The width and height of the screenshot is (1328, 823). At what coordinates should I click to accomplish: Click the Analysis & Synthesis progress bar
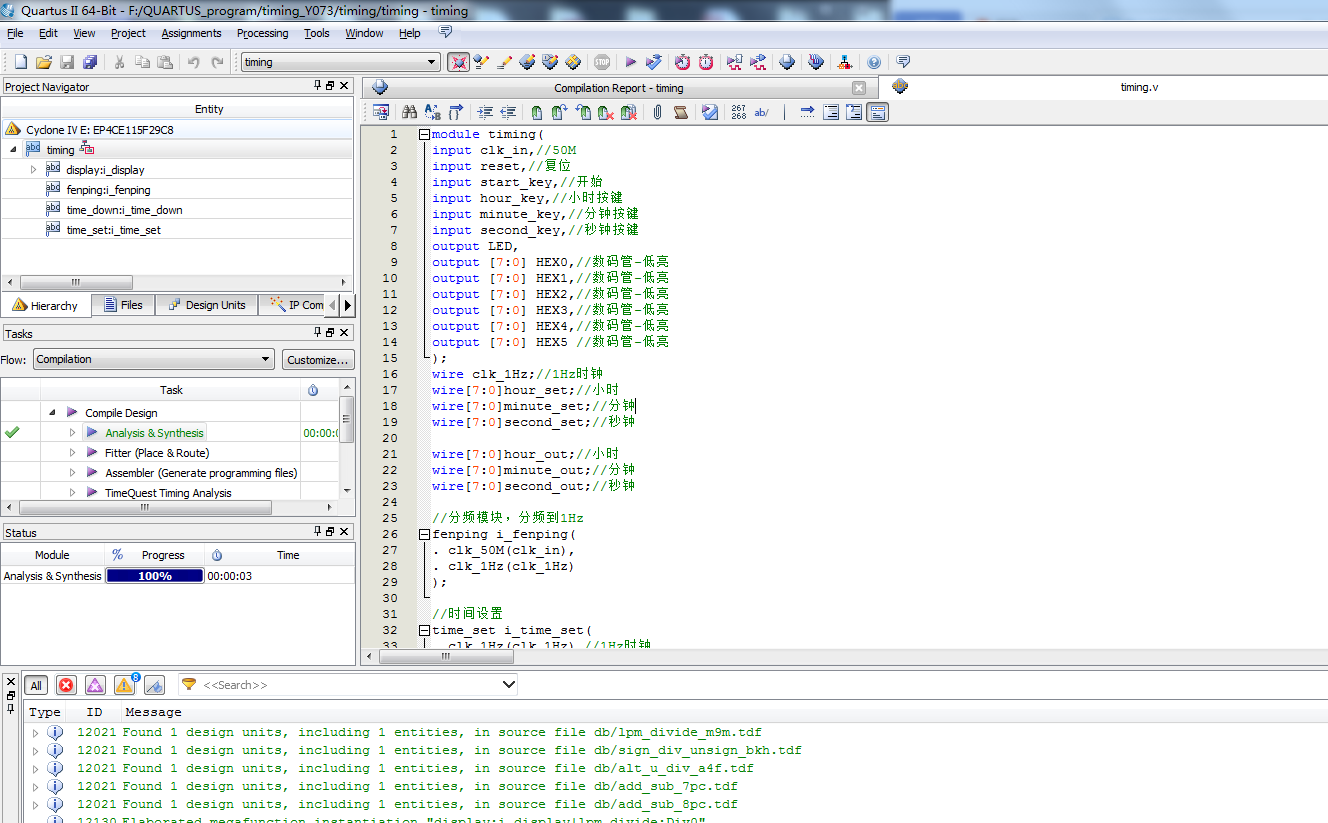[155, 576]
